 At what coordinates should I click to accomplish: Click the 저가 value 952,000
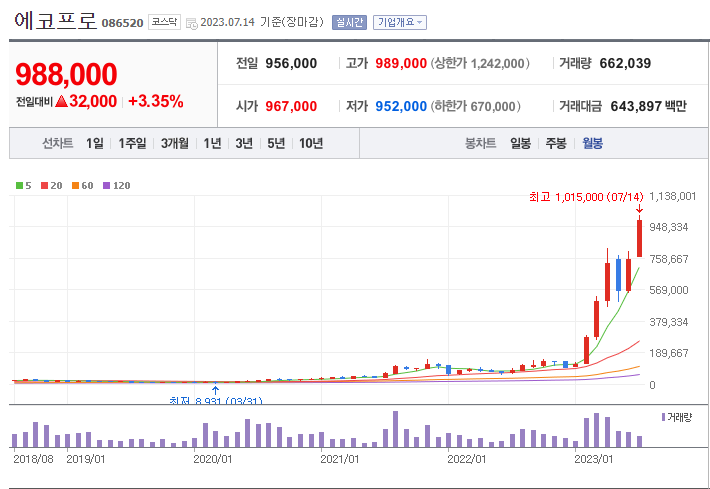click(x=401, y=106)
